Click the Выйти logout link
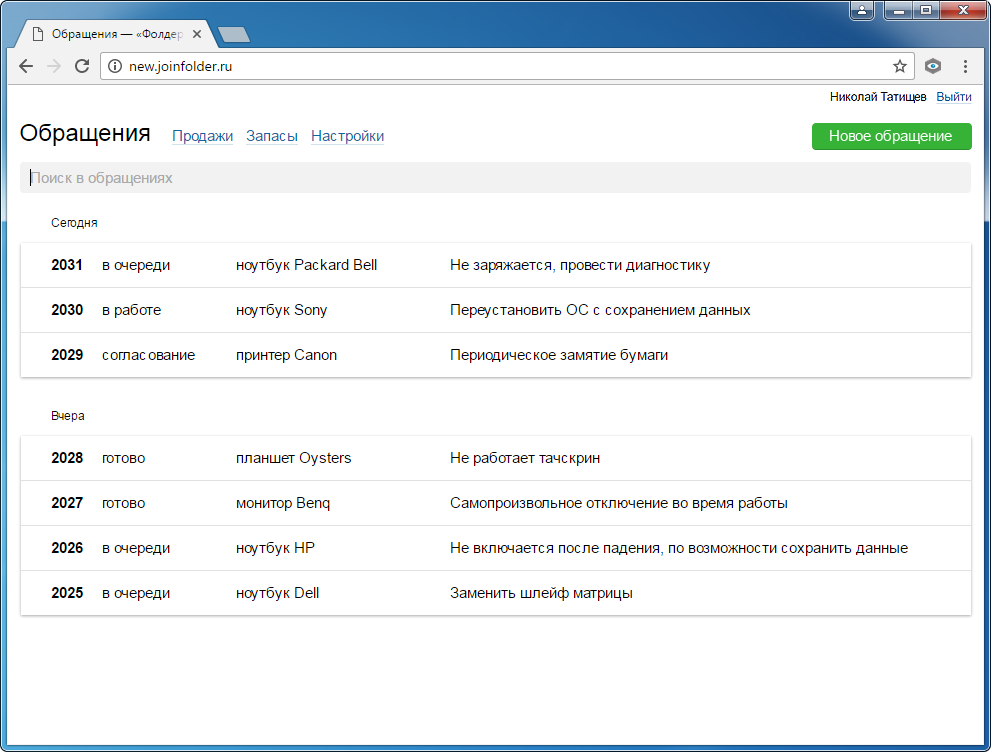This screenshot has height=752, width=991. pos(953,97)
